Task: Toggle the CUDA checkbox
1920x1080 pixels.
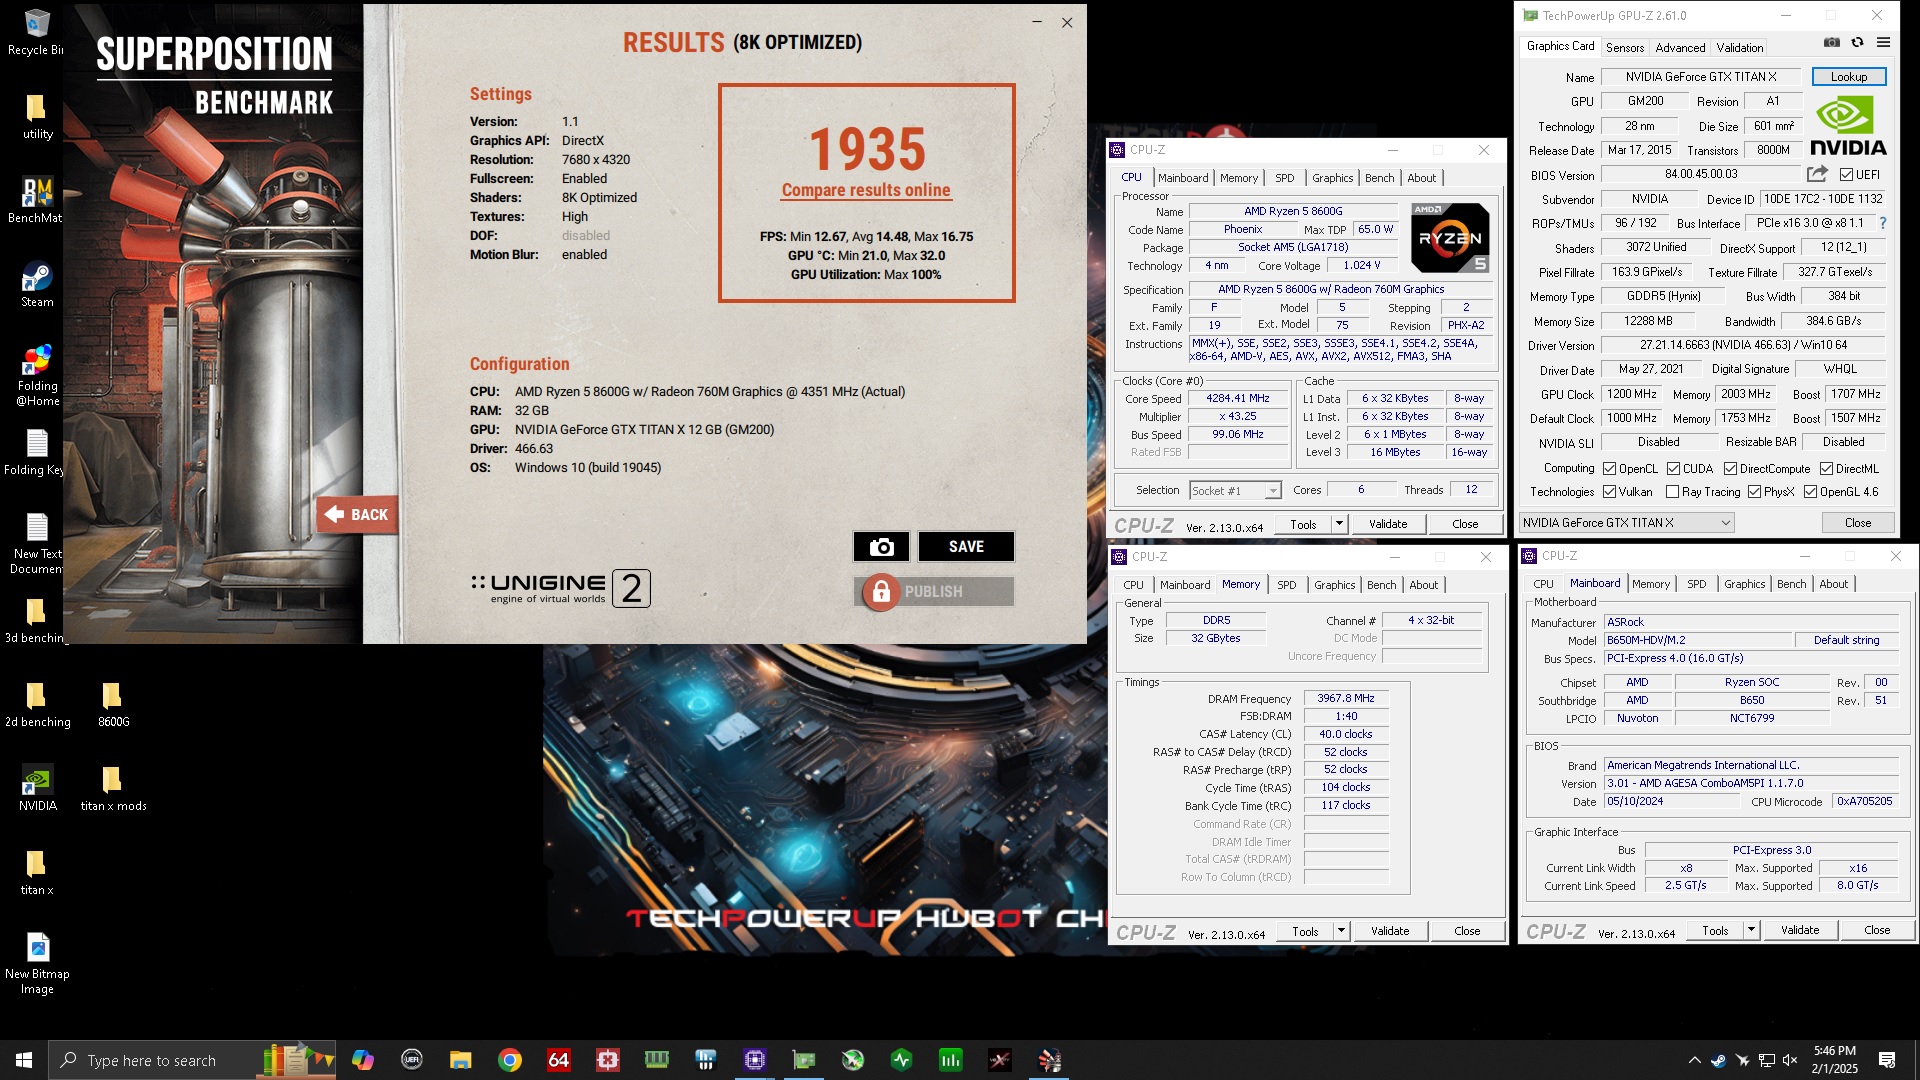Action: (1673, 469)
